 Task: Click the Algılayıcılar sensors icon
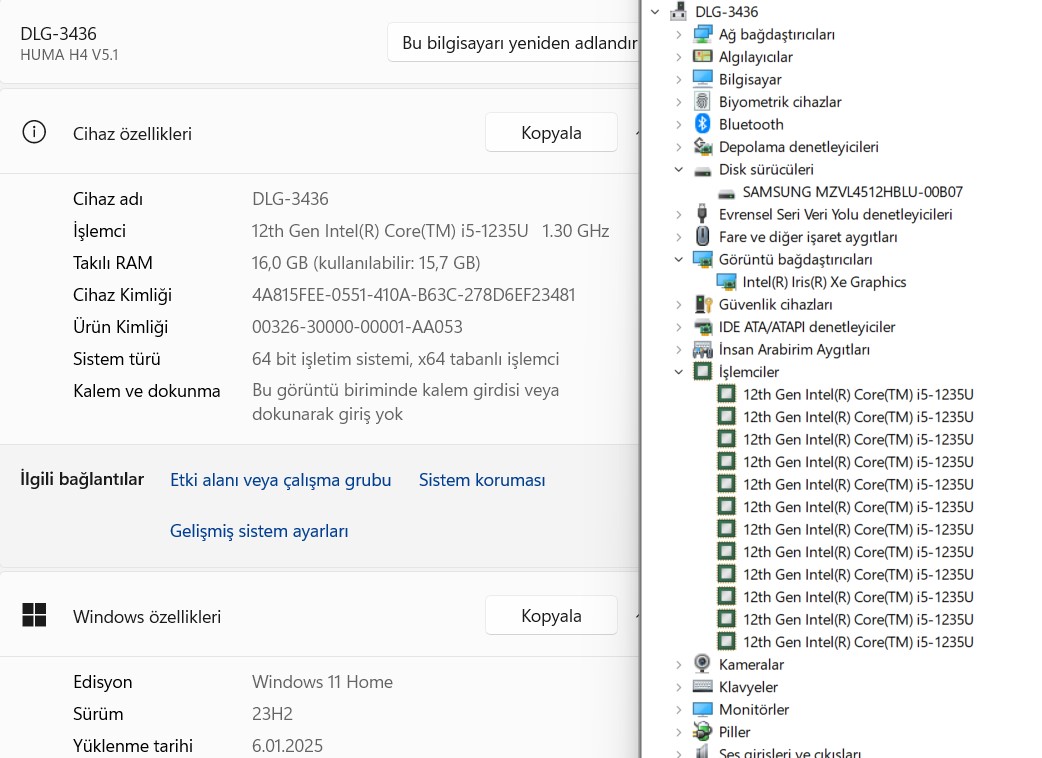tap(702, 56)
